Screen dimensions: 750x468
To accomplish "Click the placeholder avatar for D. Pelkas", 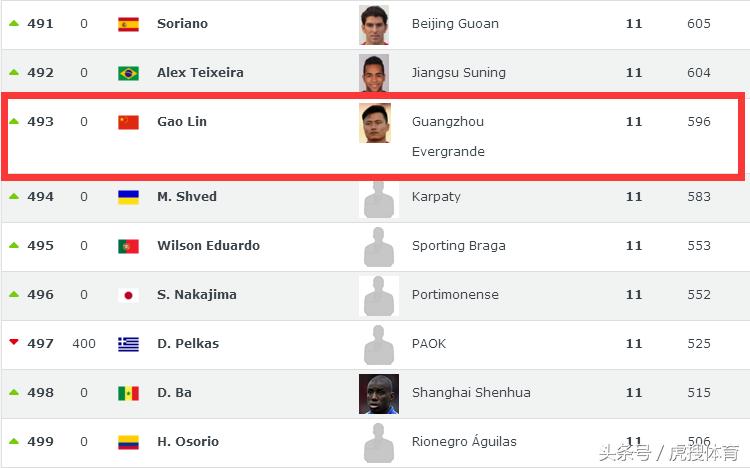I will pos(378,344).
